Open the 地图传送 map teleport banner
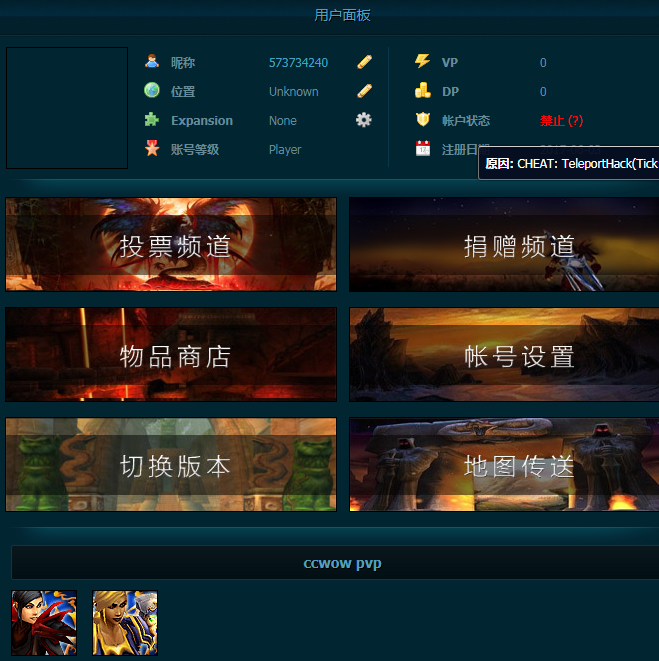 tap(504, 465)
